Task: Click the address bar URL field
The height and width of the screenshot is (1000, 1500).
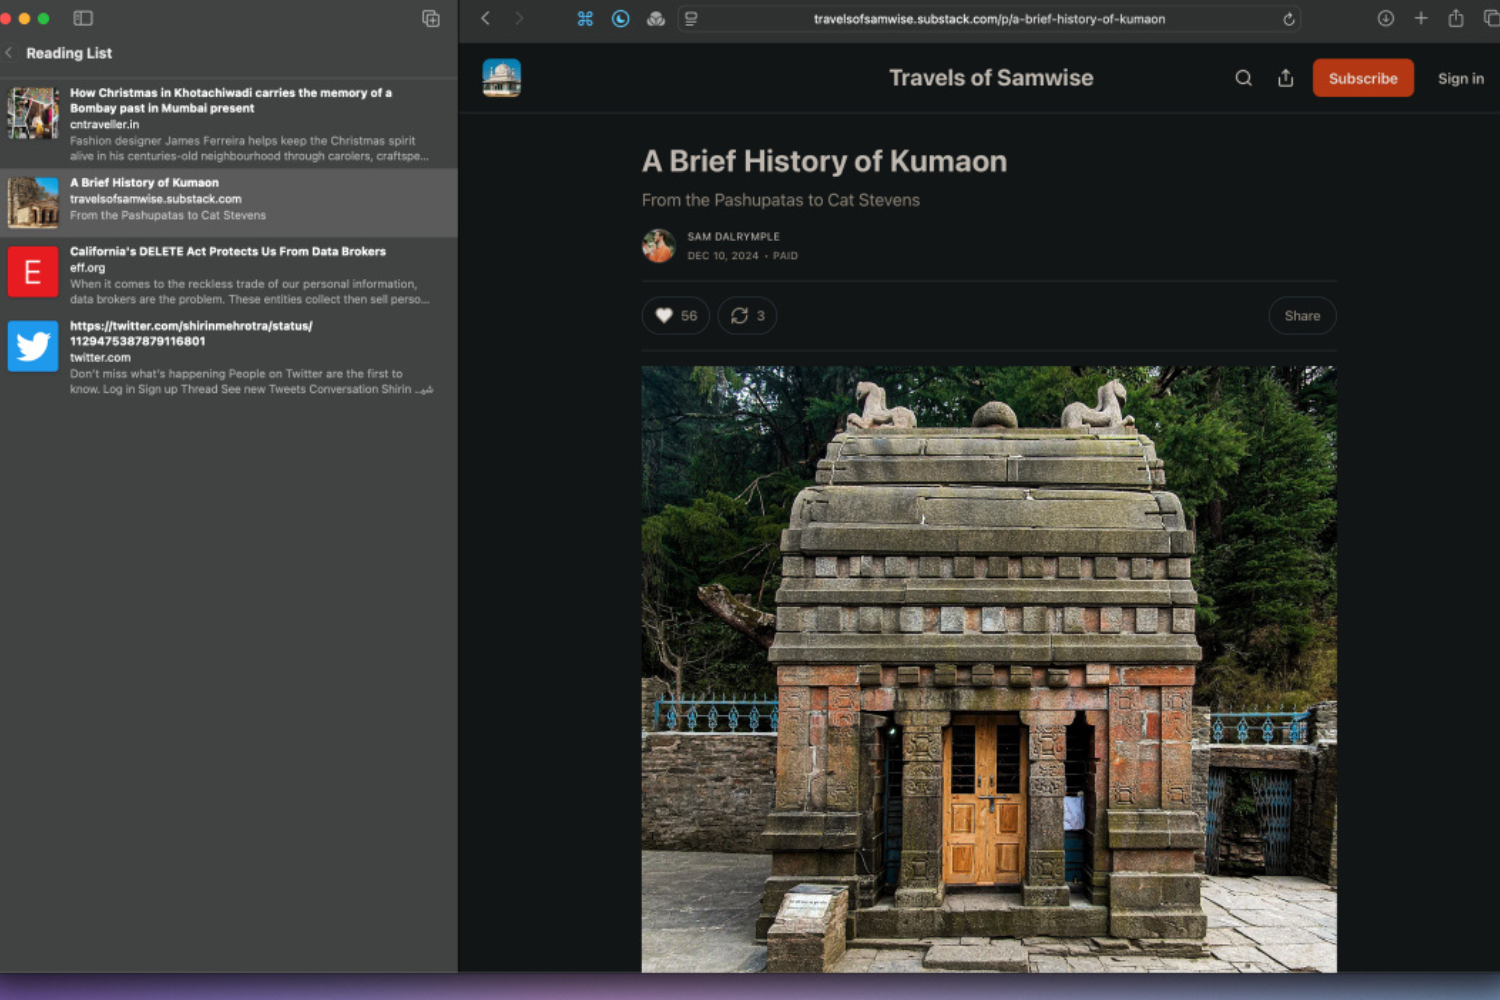Action: [988, 19]
